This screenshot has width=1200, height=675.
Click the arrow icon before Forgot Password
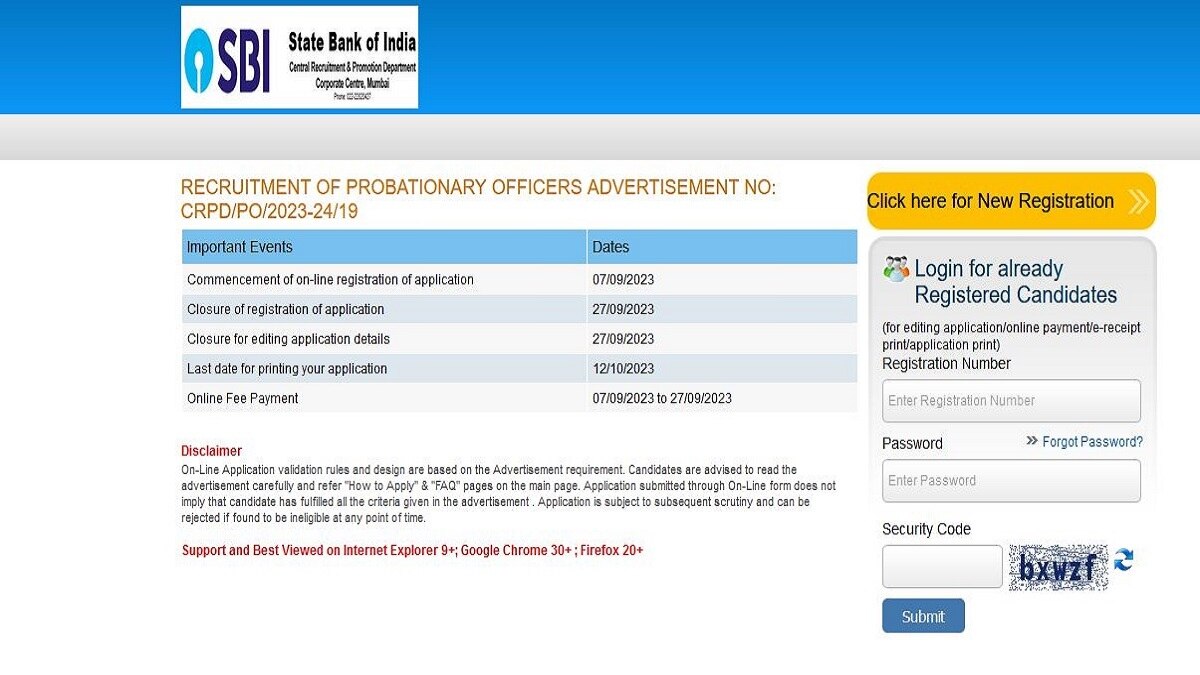coord(1031,441)
